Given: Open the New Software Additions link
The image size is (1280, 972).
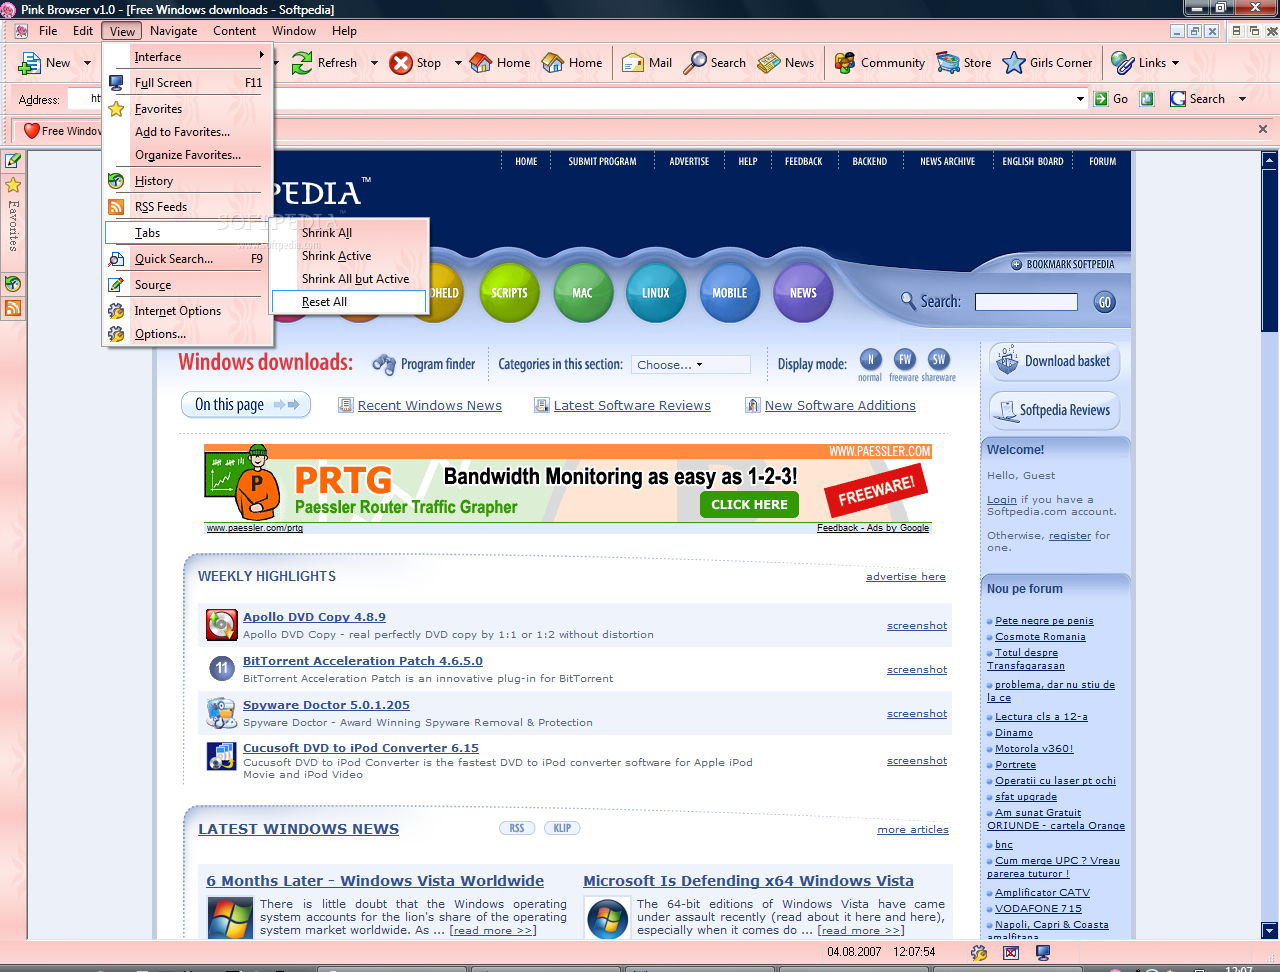Looking at the screenshot, I should click(840, 405).
